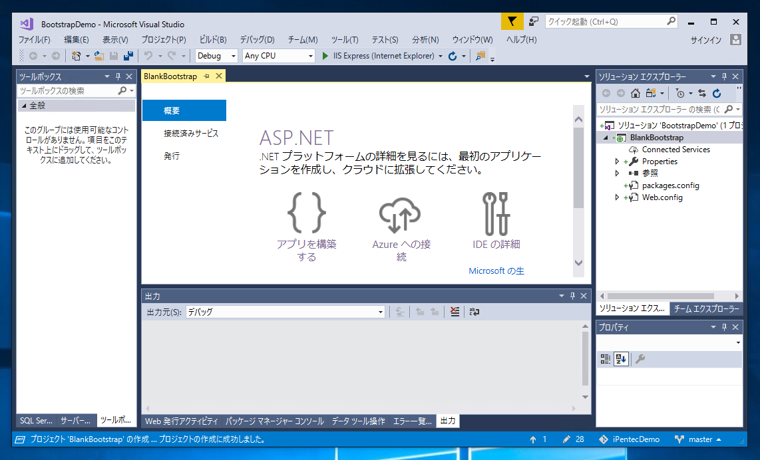Open the Properties panel object dropdown
Viewport: 760px width, 460px height.
click(738, 343)
